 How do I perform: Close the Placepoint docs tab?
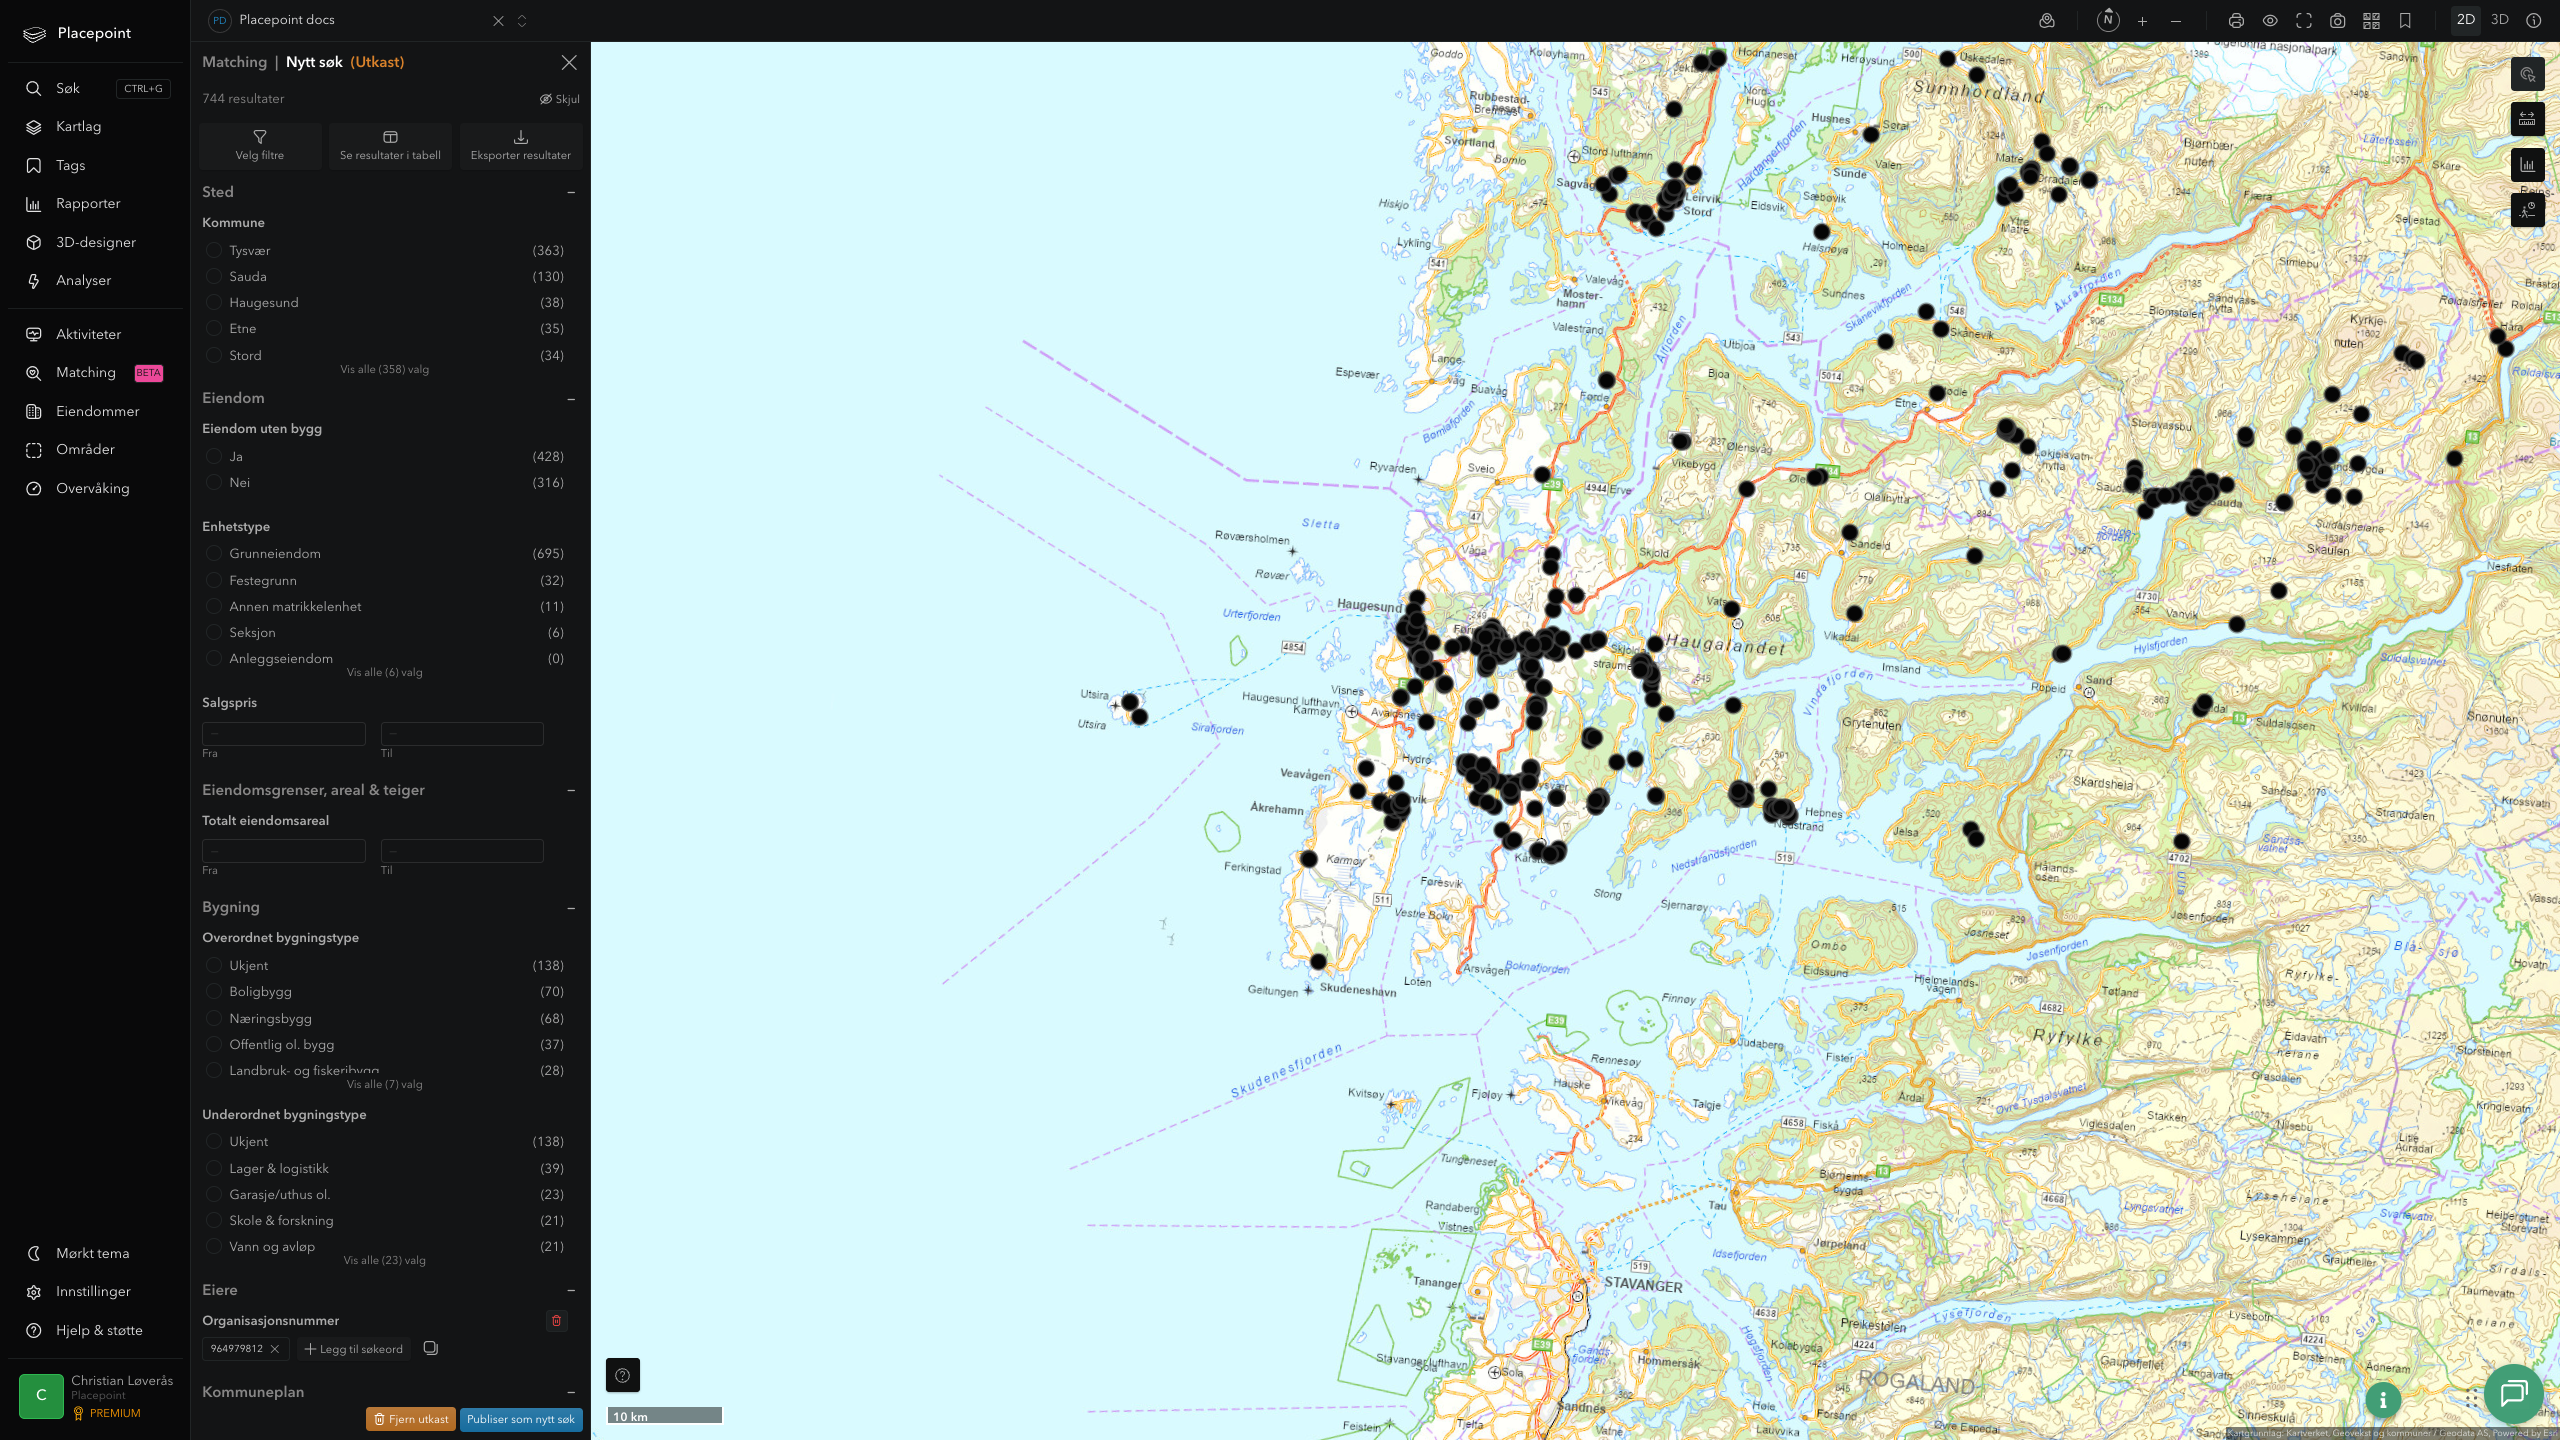[498, 21]
